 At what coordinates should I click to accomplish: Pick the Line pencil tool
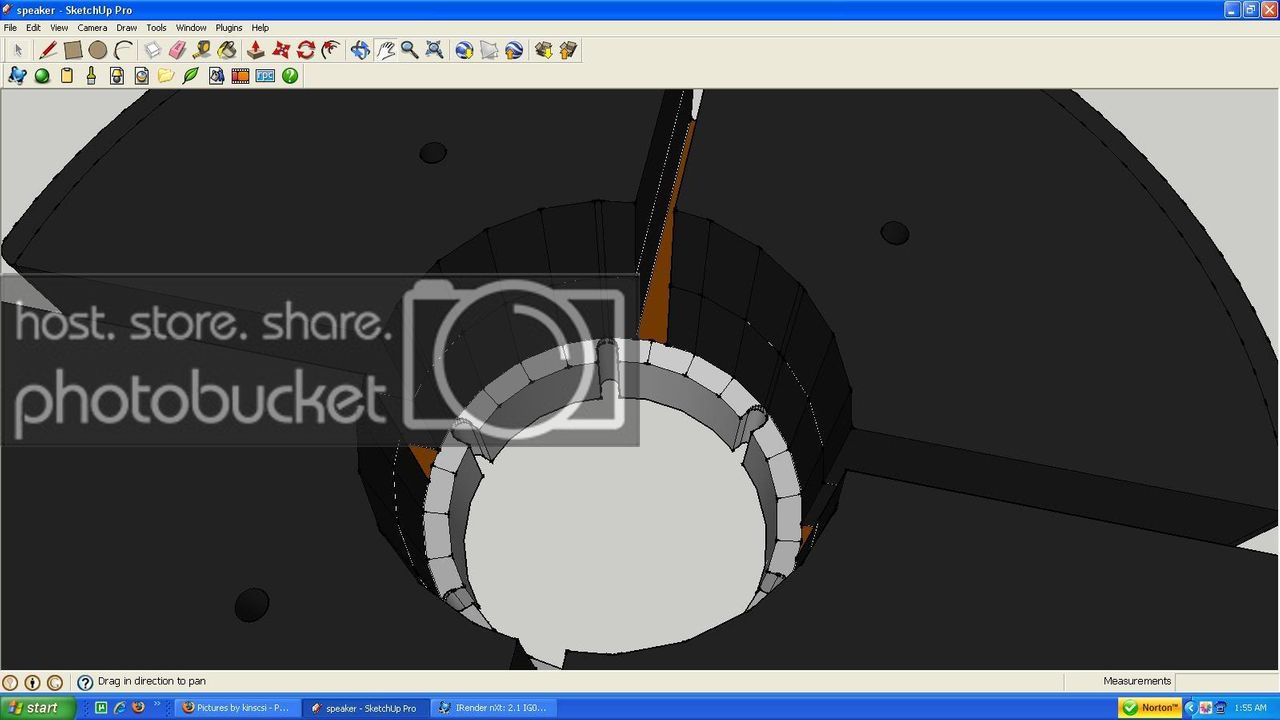(48, 50)
